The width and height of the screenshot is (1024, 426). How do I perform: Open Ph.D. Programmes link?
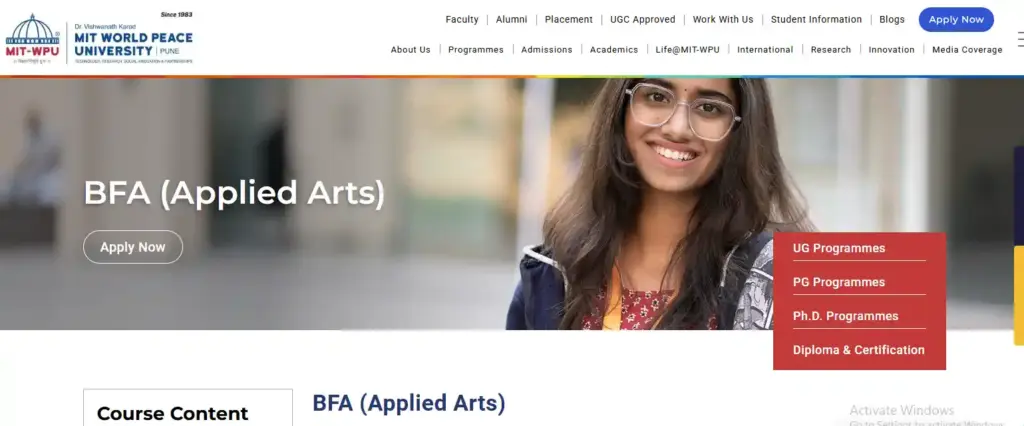pyautogui.click(x=846, y=316)
